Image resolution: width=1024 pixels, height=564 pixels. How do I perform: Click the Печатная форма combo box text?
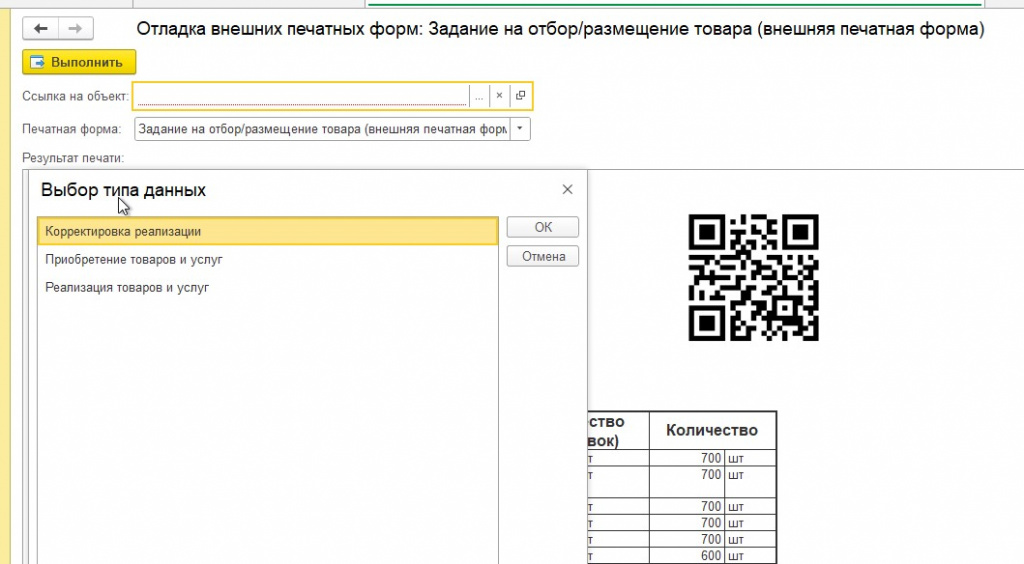pyautogui.click(x=323, y=129)
